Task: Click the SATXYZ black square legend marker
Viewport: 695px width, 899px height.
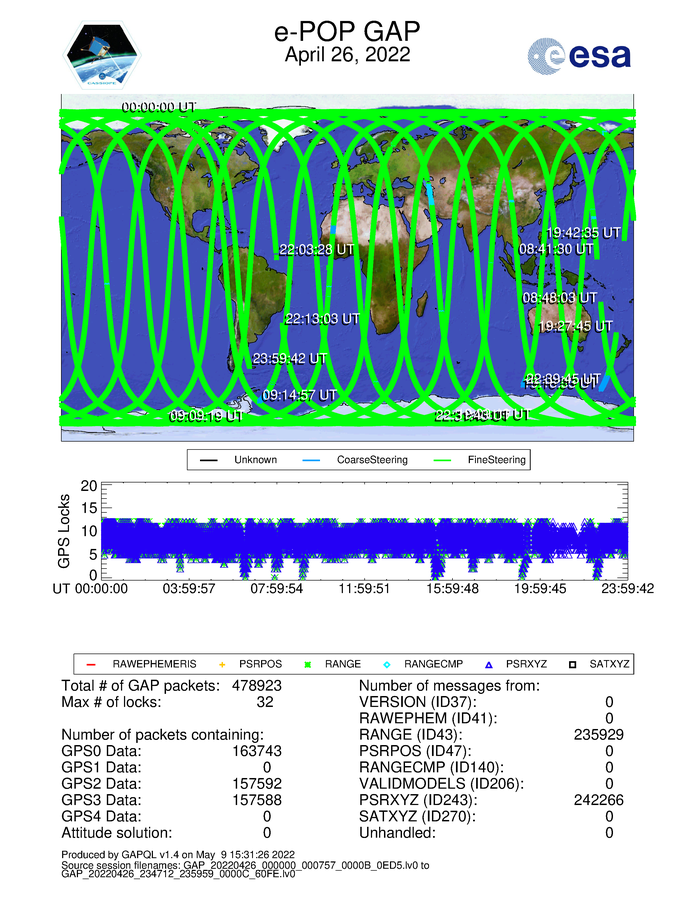Action: pyautogui.click(x=577, y=663)
